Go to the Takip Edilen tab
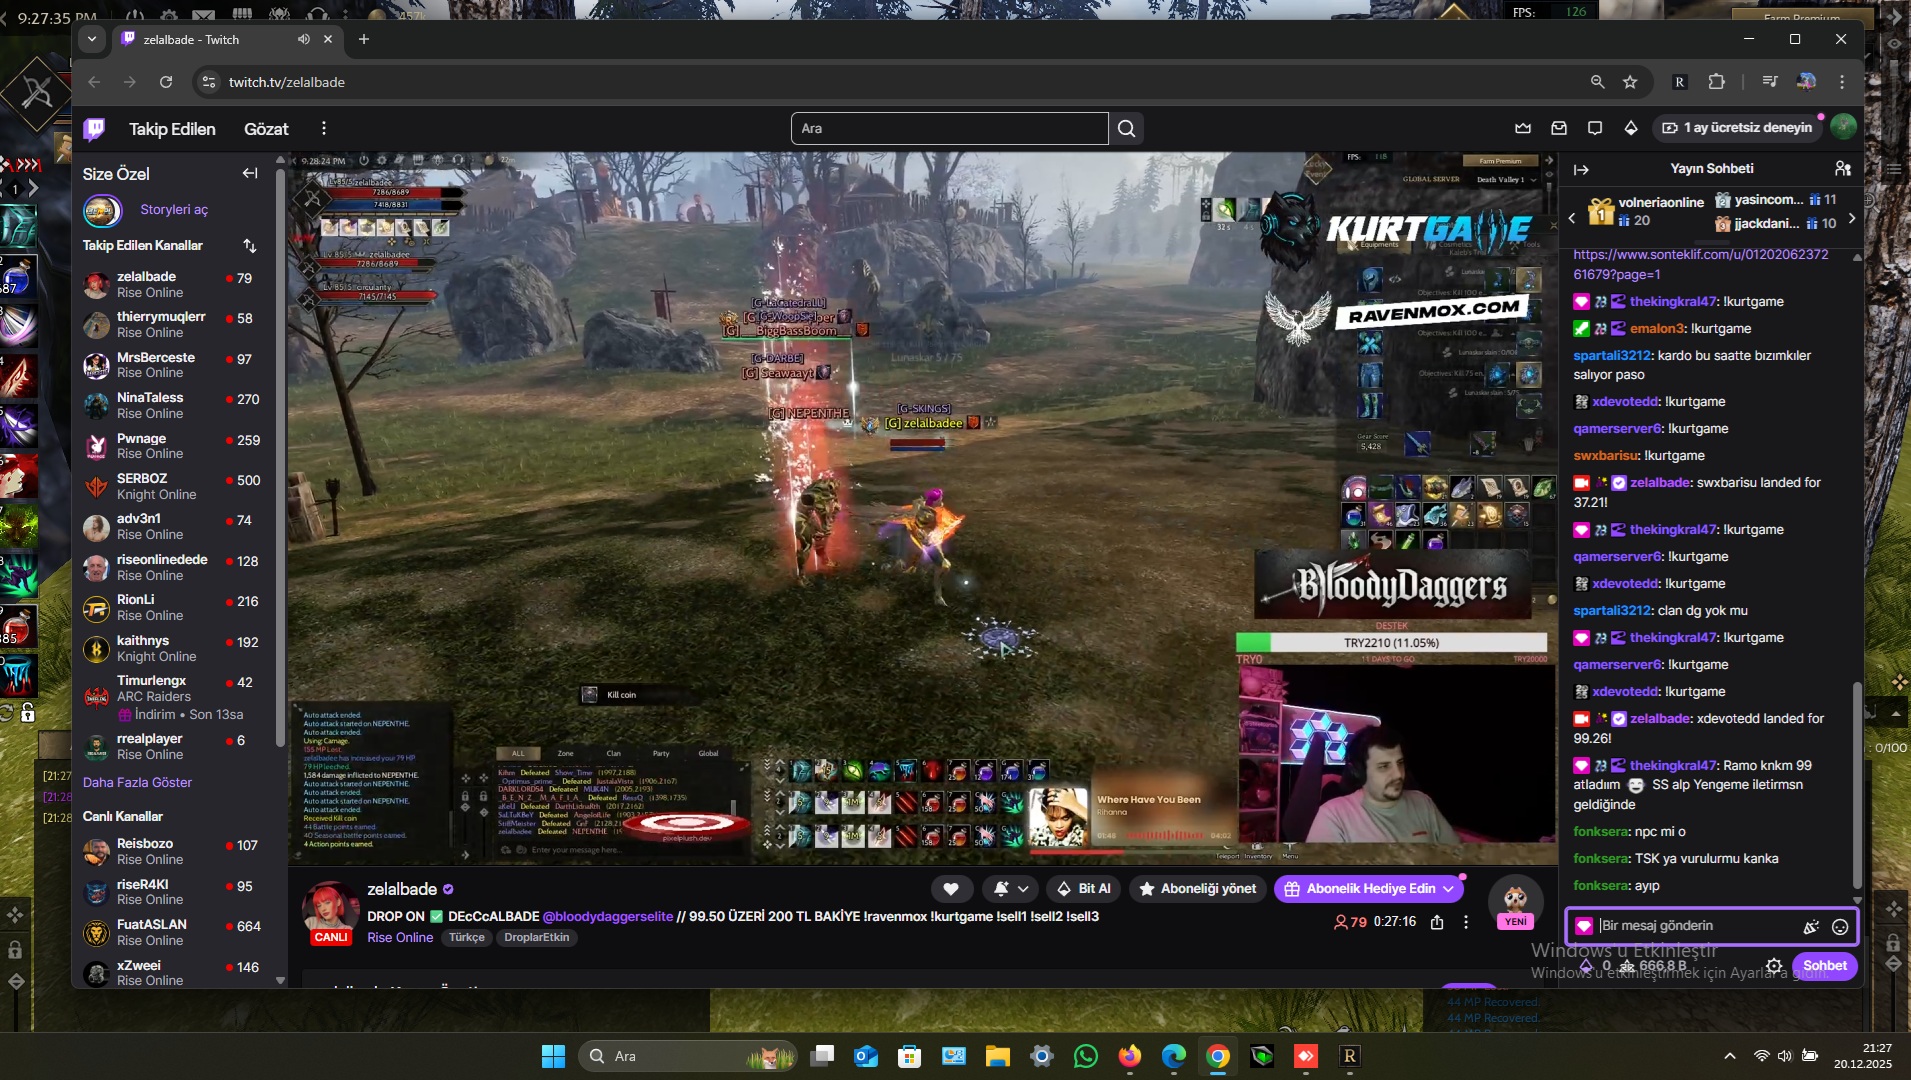The height and width of the screenshot is (1080, 1911). pos(172,129)
